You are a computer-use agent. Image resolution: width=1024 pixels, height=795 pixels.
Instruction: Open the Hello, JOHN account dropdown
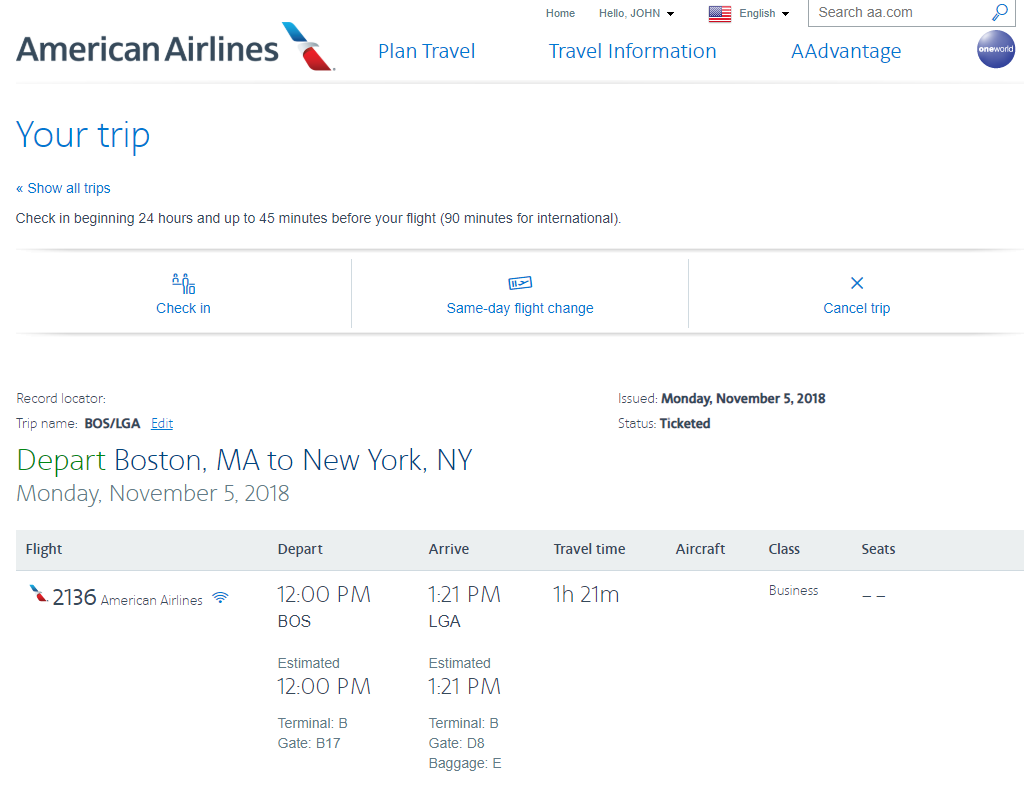pyautogui.click(x=636, y=13)
